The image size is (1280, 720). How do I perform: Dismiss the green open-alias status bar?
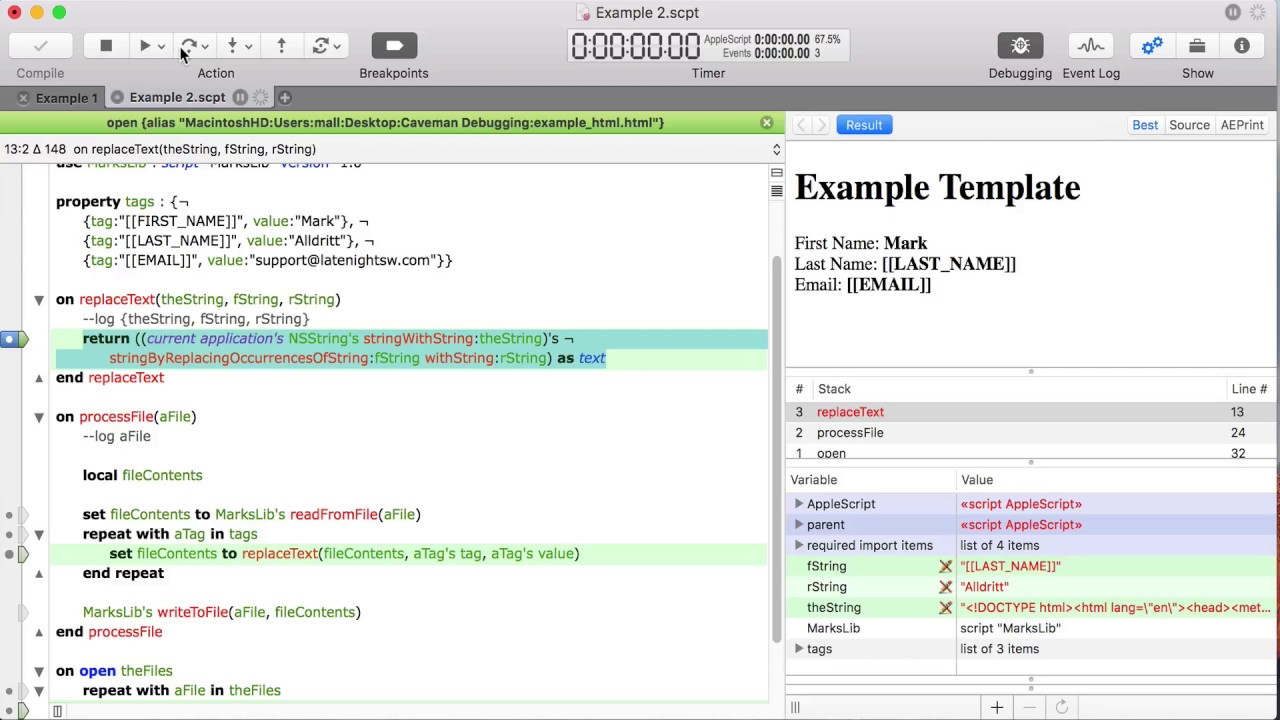767,123
